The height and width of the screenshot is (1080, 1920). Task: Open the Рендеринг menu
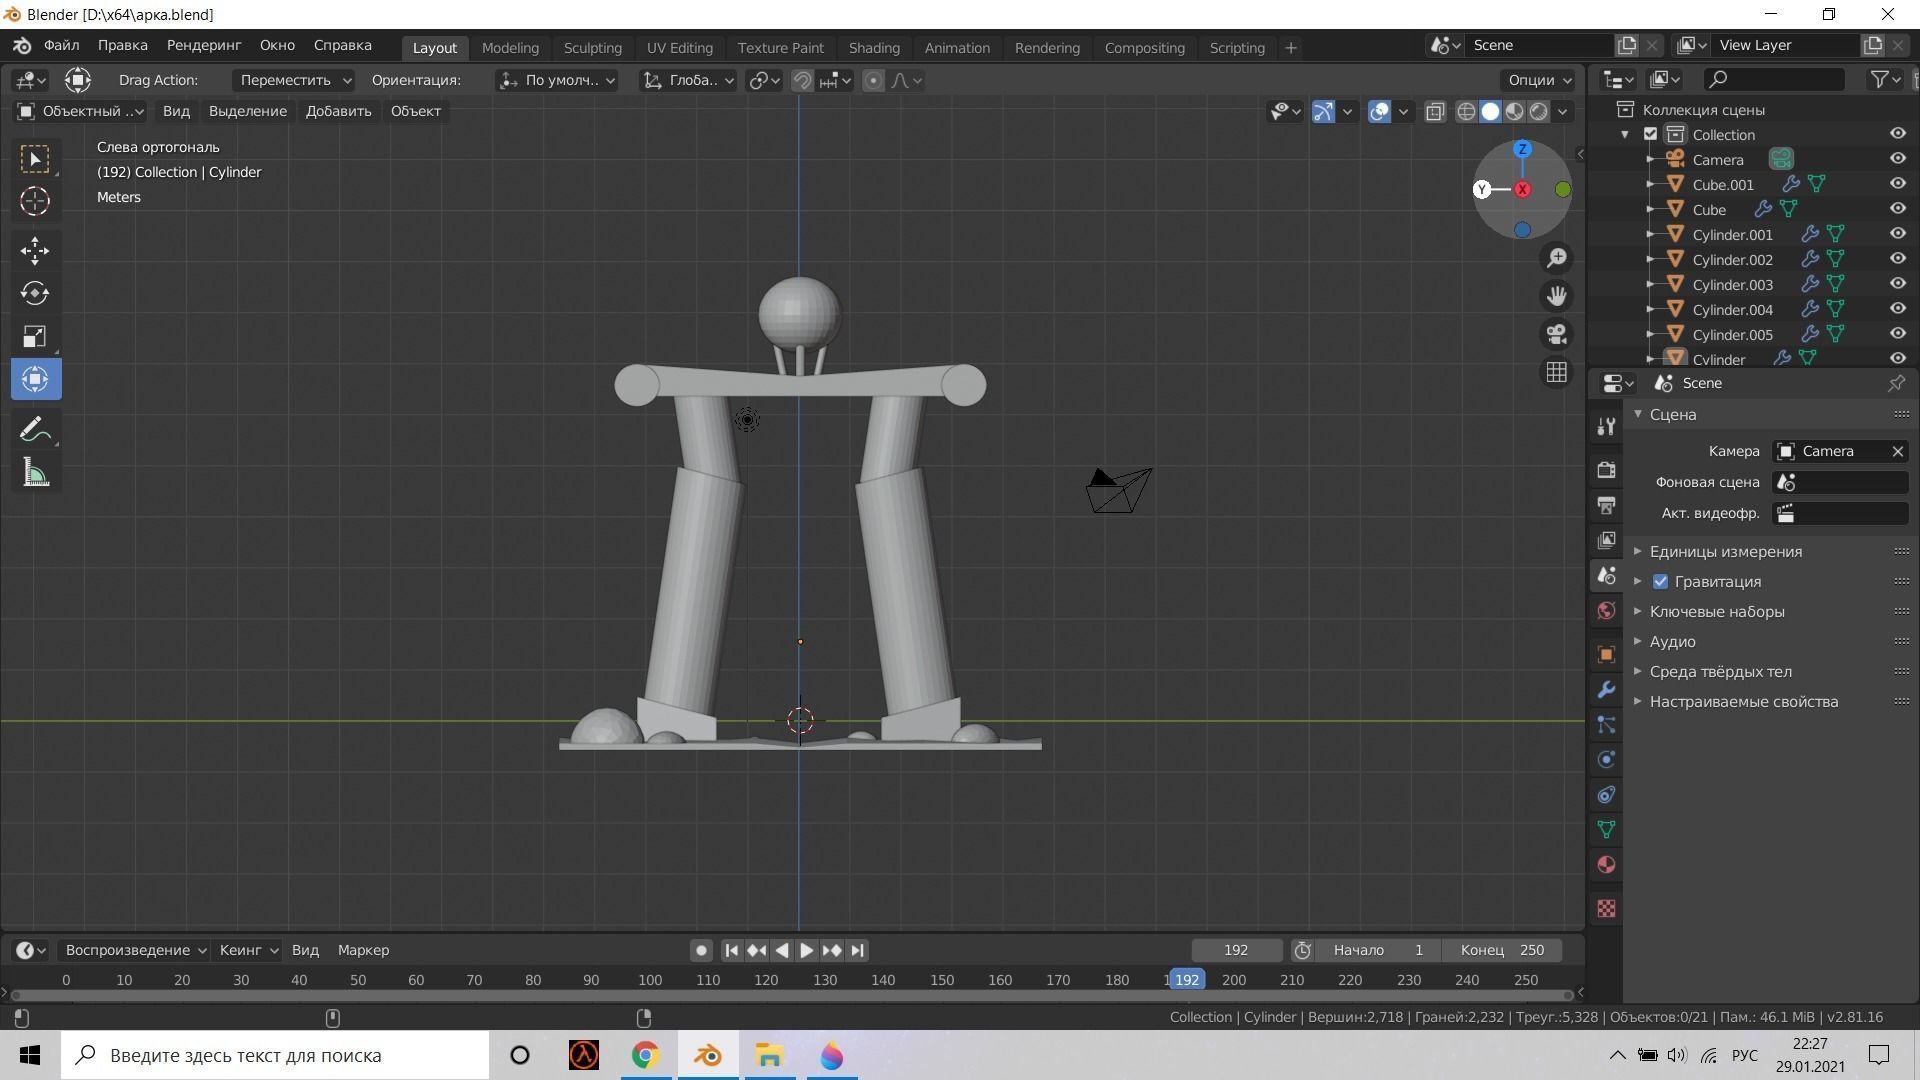click(x=204, y=45)
